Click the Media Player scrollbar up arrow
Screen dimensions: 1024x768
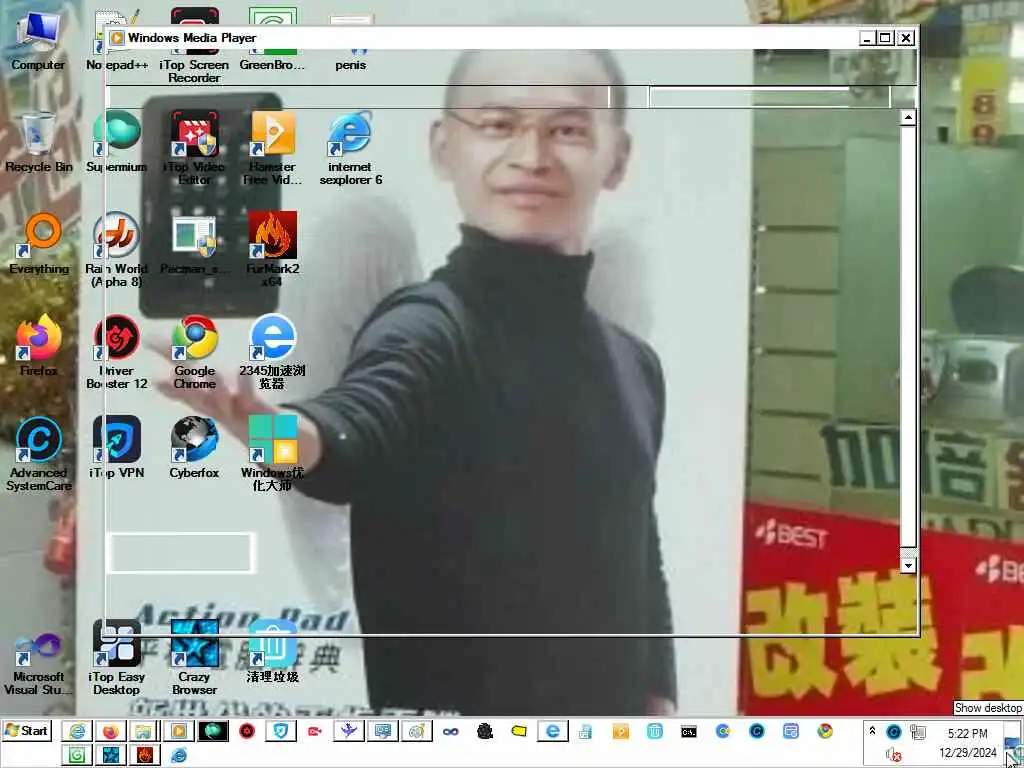[908, 118]
